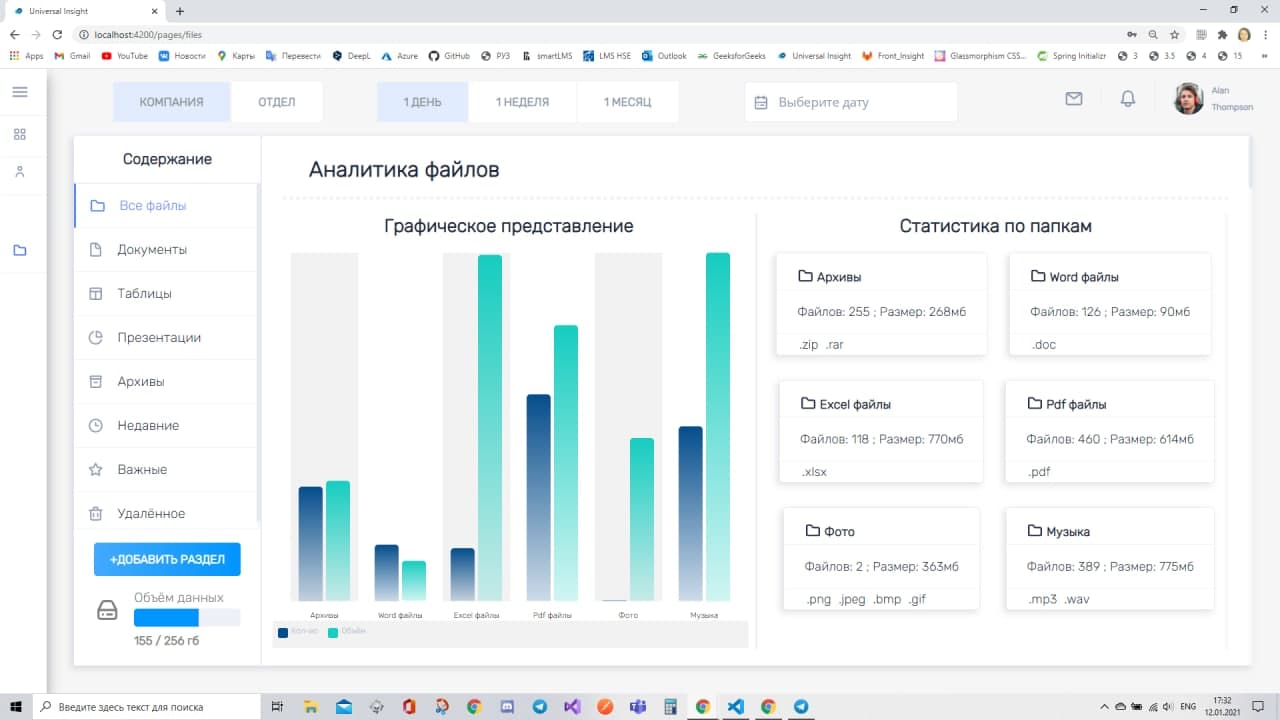Open Важные section
Viewport: 1280px width, 720px height.
point(166,470)
